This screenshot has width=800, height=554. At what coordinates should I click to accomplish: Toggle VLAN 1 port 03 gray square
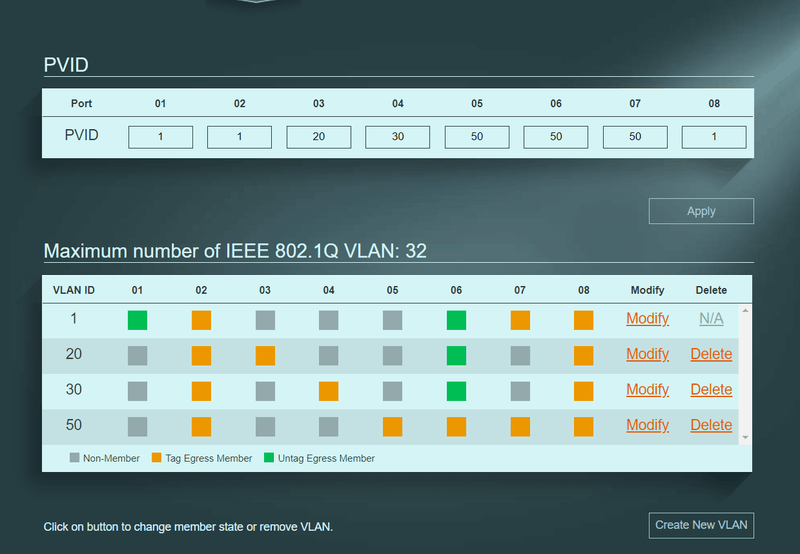265,320
